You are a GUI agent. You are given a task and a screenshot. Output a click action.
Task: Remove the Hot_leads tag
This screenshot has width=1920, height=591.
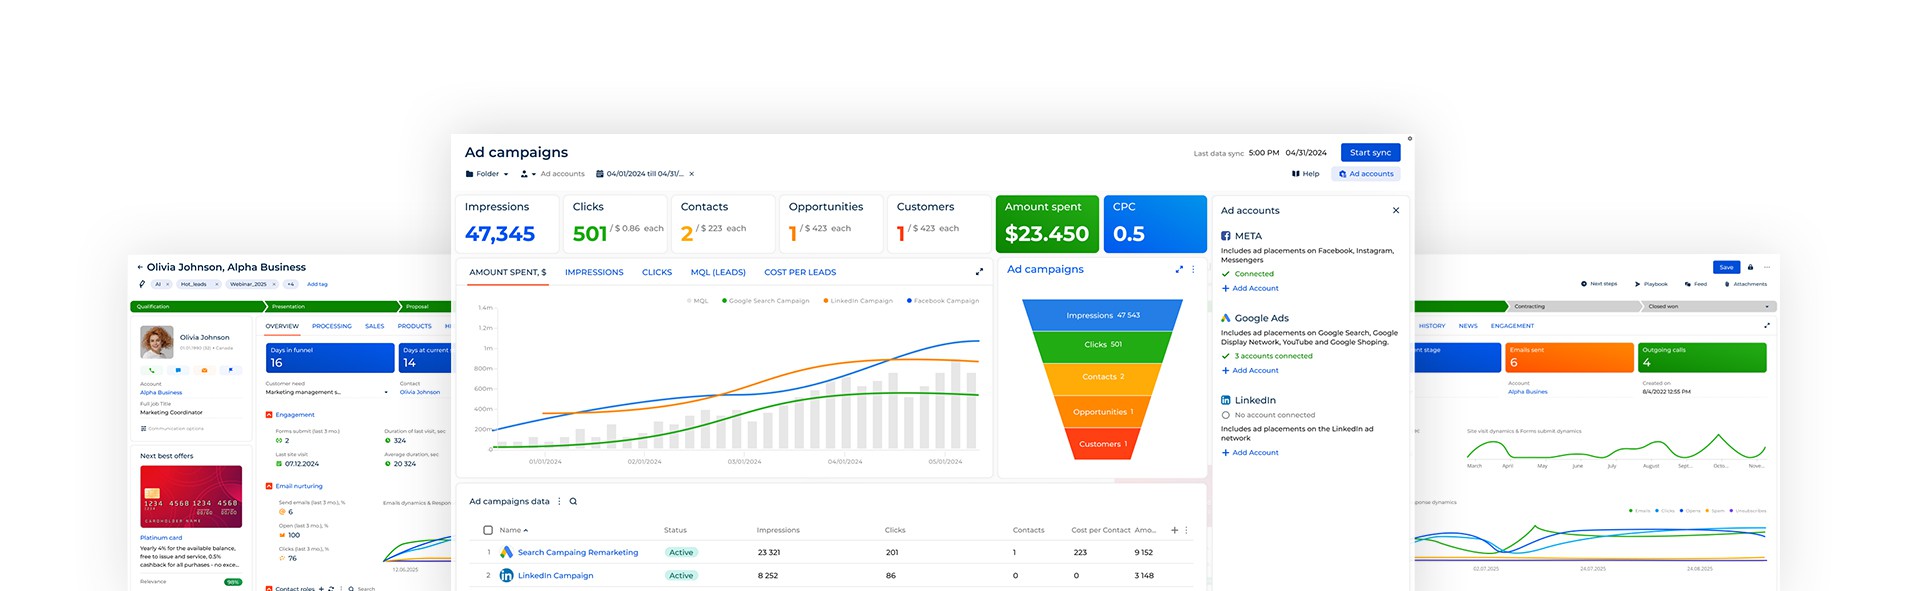coord(216,284)
